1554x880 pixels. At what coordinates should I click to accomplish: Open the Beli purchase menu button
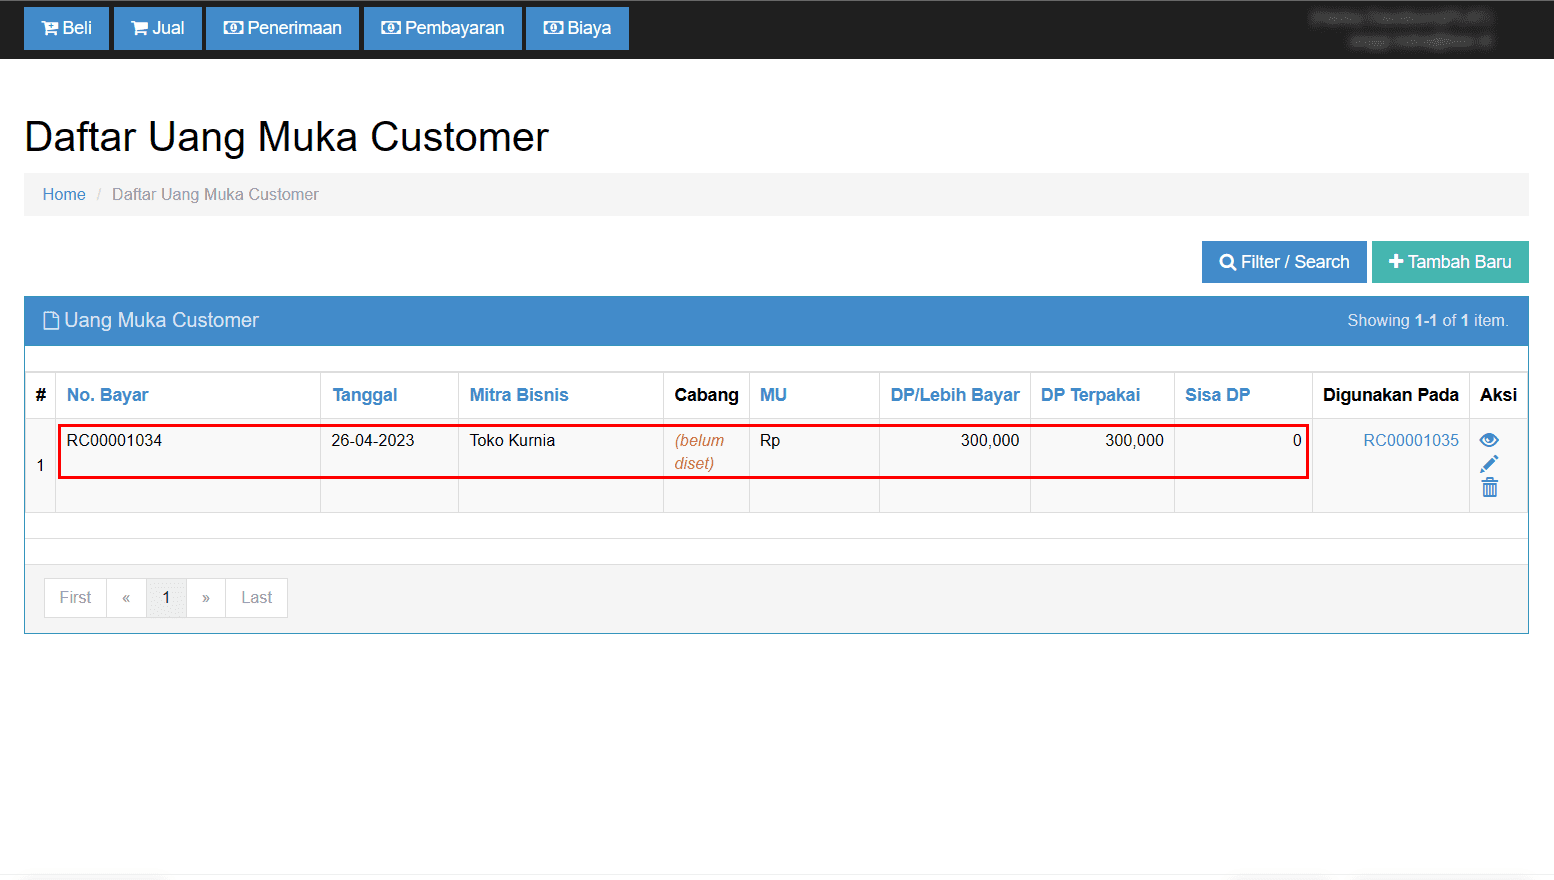66,28
